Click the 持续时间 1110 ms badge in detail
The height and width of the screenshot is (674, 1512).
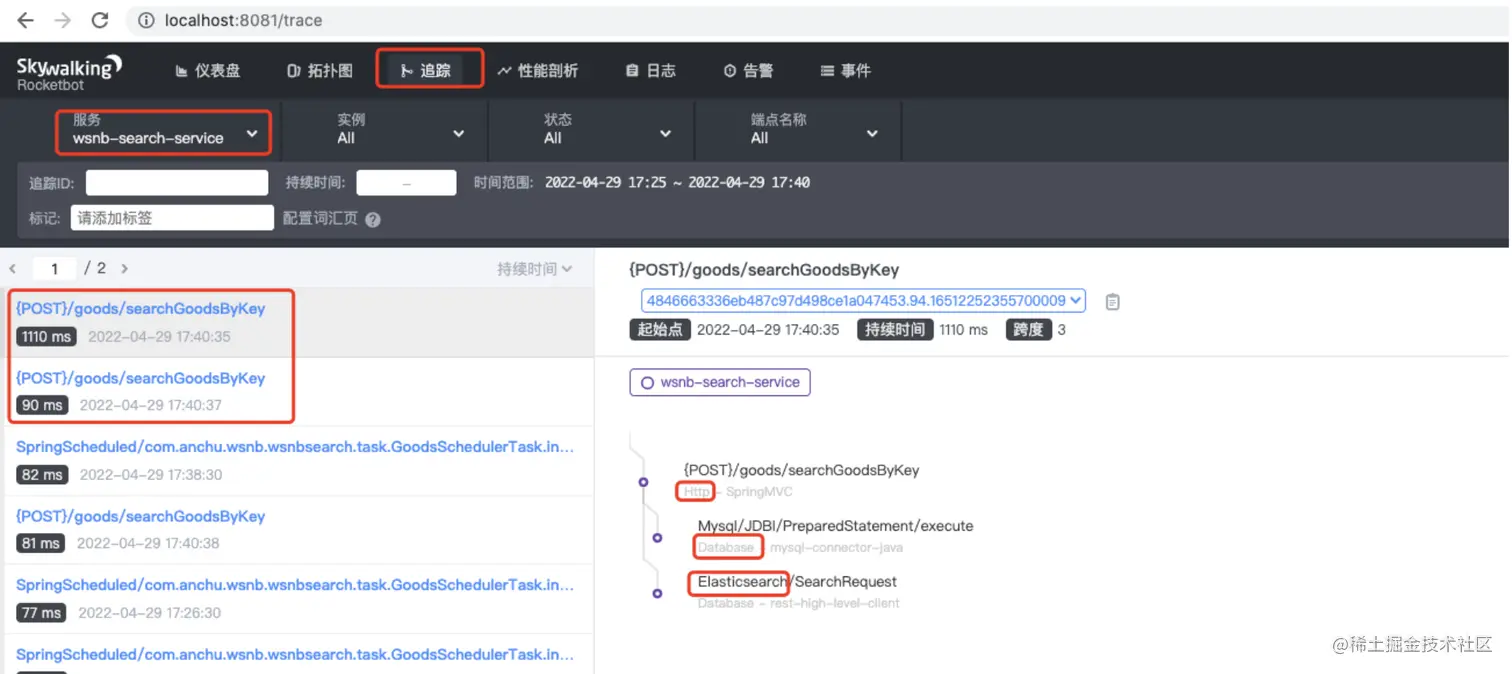click(x=895, y=330)
